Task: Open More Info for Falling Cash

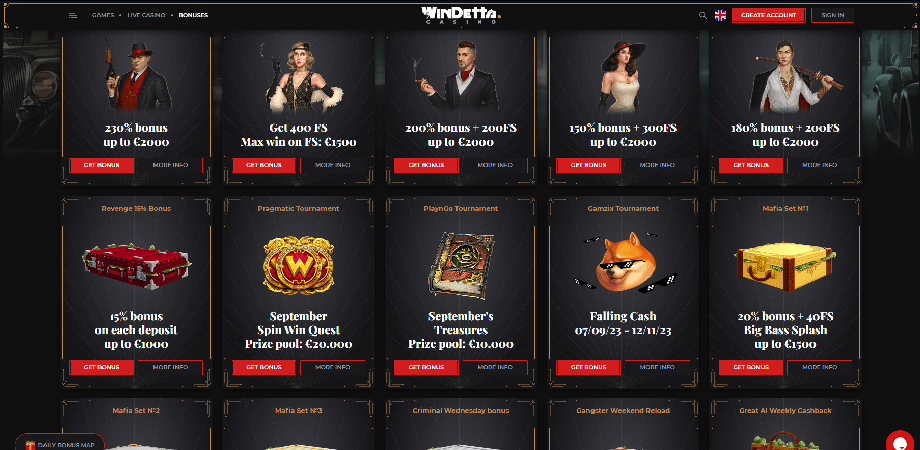Action: 657,367
